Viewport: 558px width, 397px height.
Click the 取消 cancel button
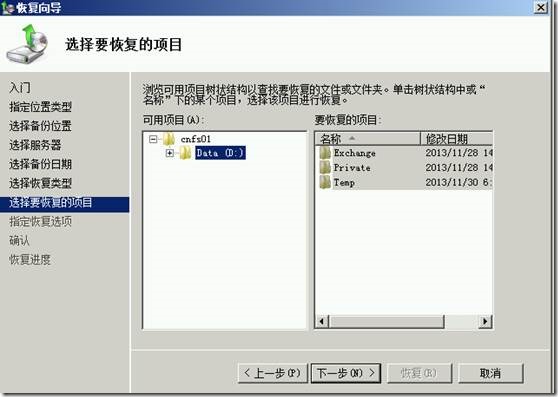491,373
